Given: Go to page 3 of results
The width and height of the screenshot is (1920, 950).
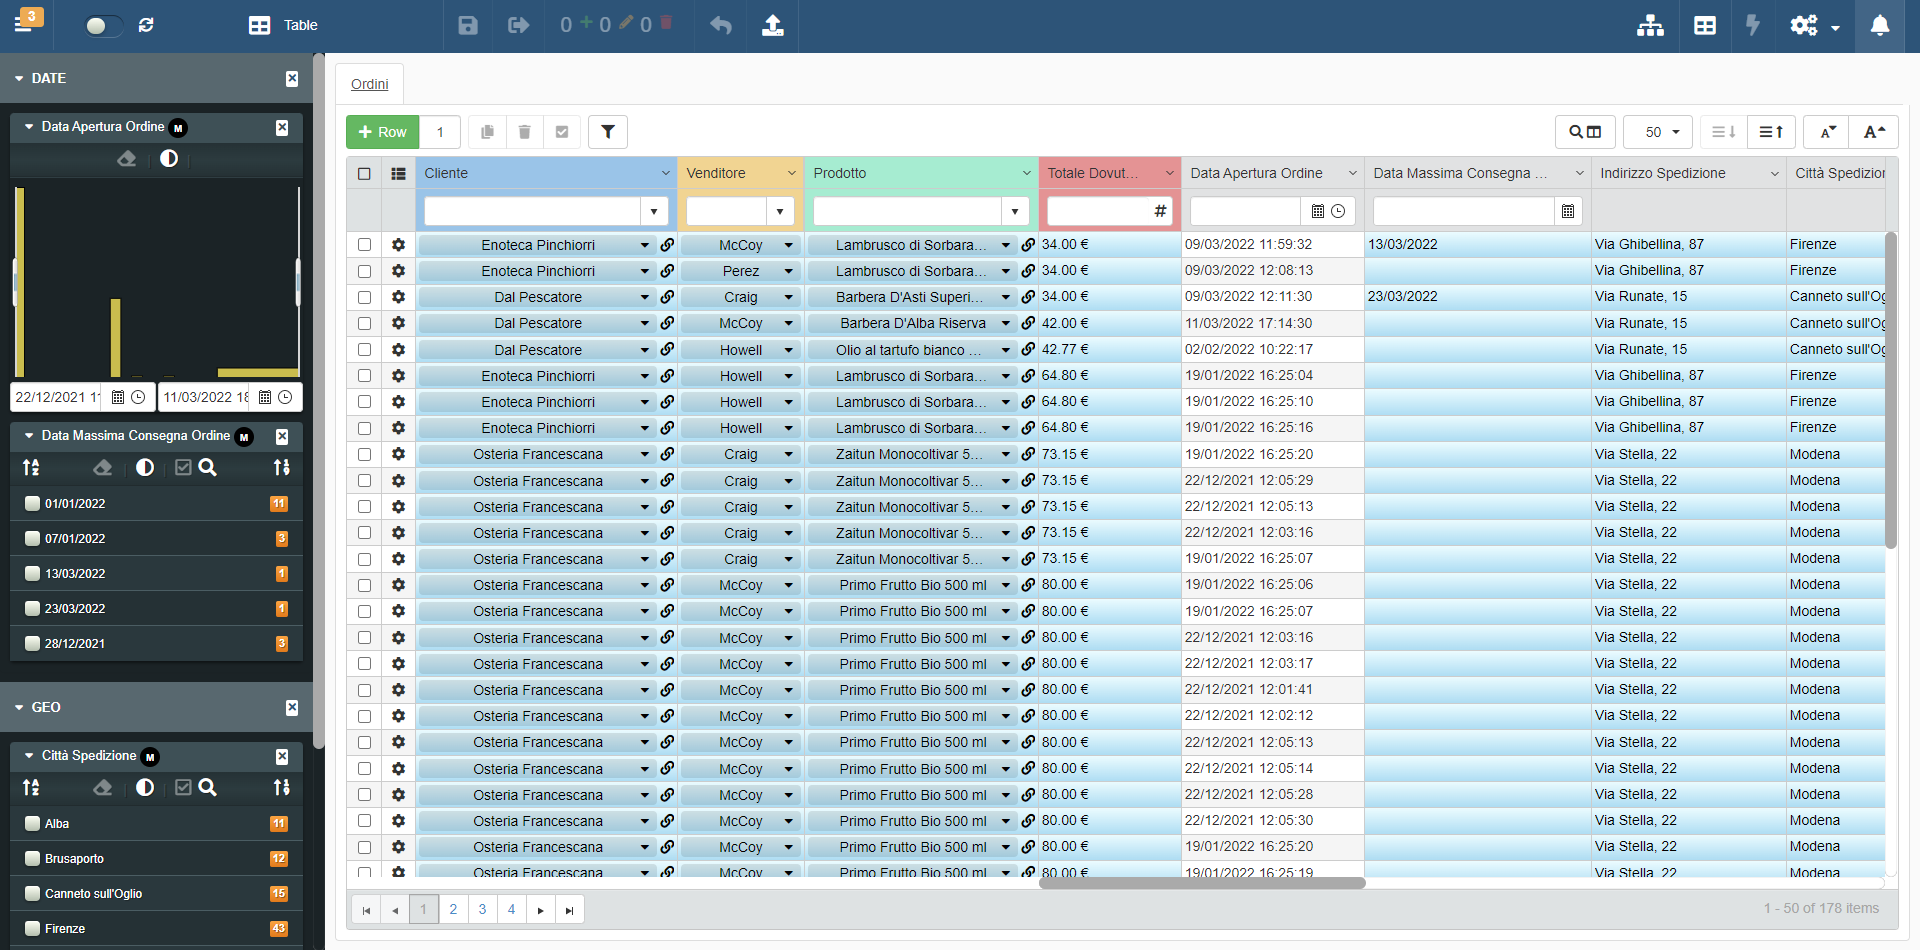Looking at the screenshot, I should [482, 909].
